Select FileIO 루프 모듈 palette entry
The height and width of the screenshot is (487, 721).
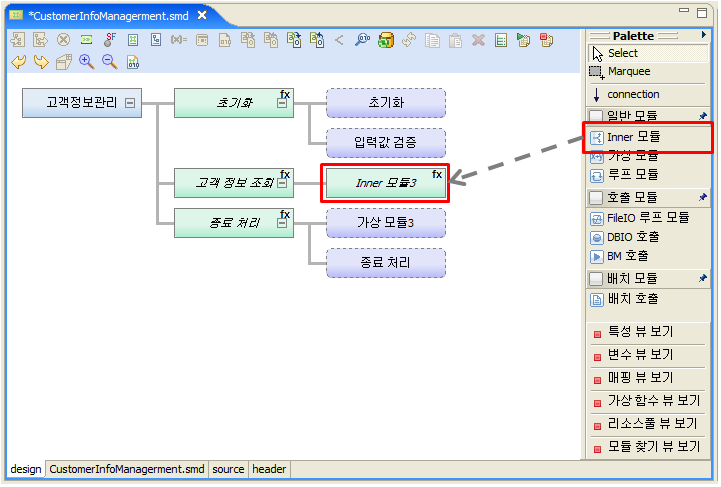click(x=648, y=218)
